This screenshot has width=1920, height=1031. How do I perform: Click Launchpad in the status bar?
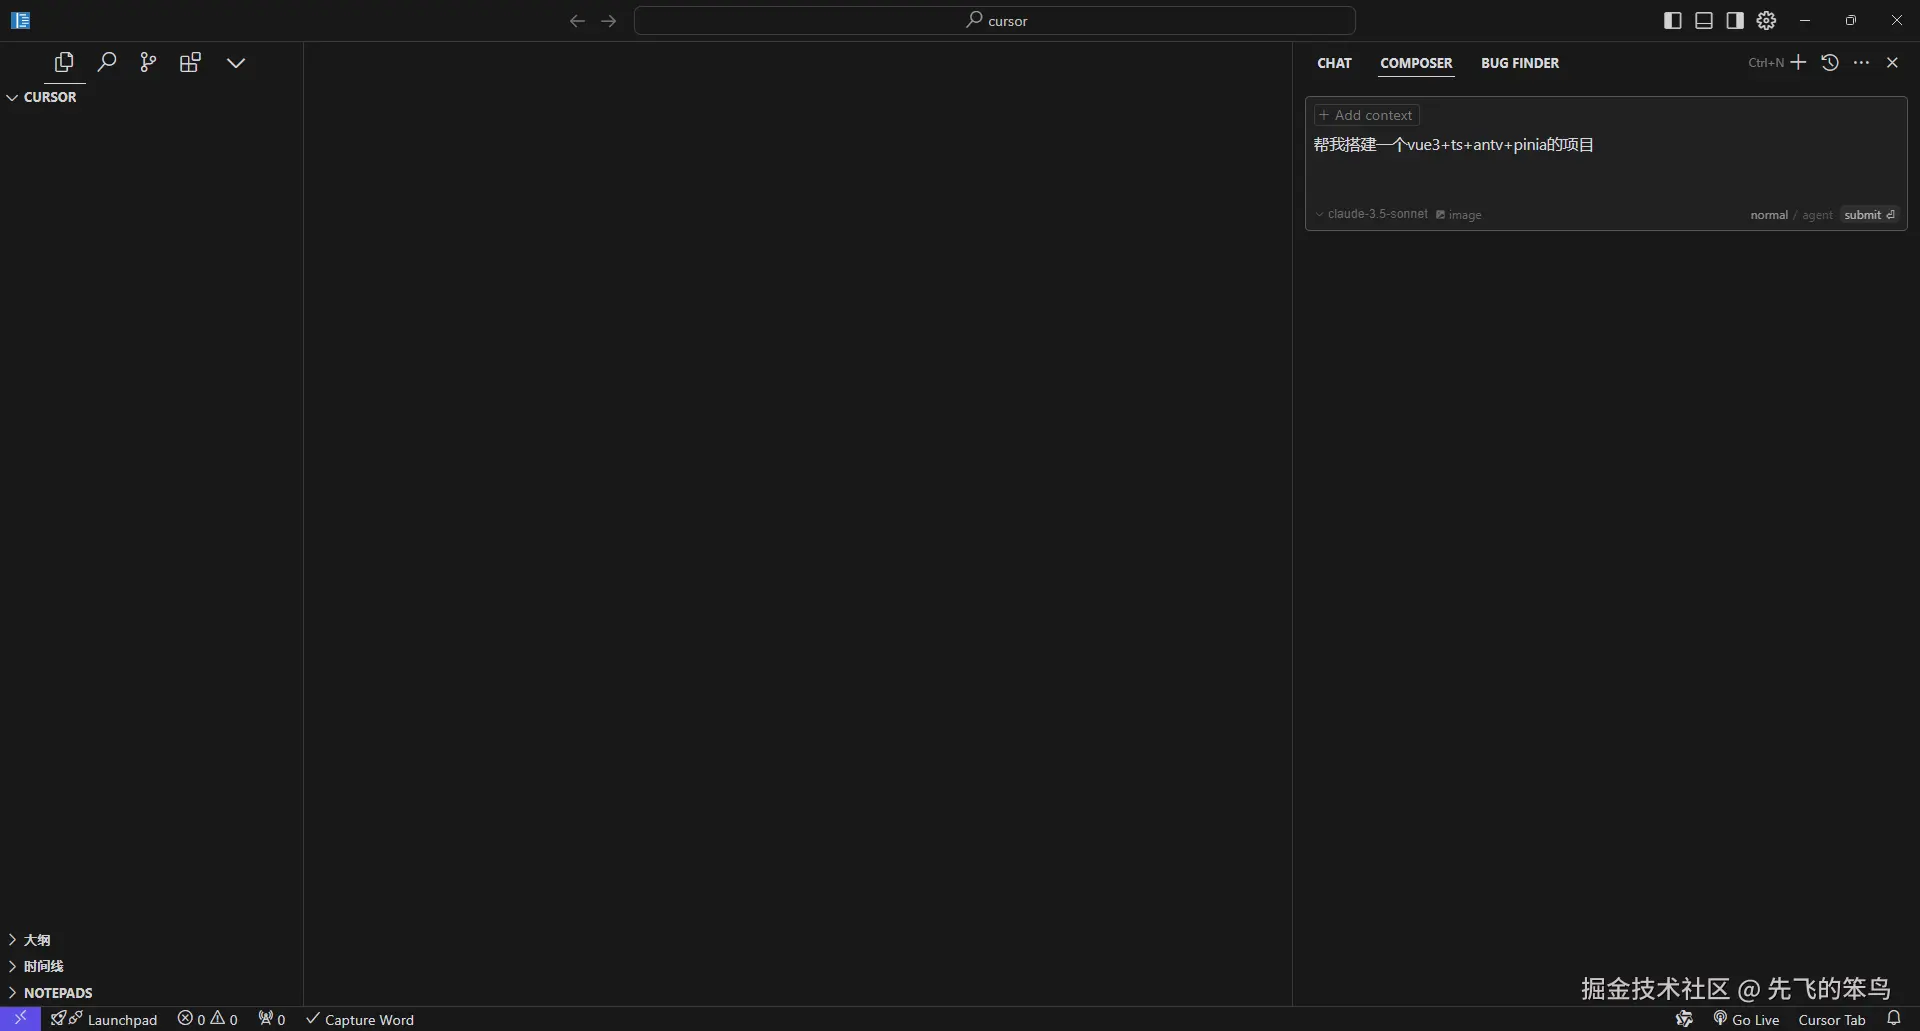point(104,1019)
